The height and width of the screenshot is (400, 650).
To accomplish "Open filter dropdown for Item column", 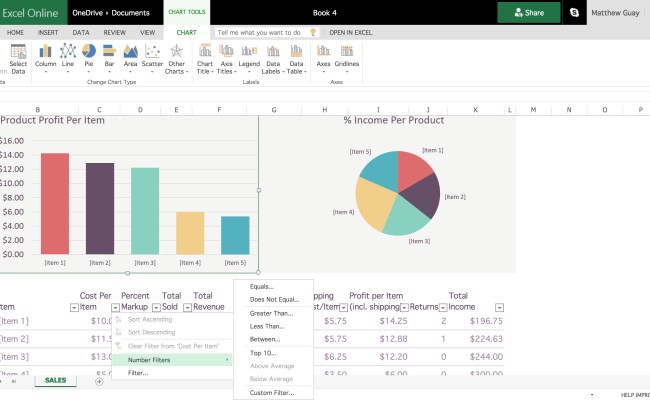I will (x=74, y=308).
